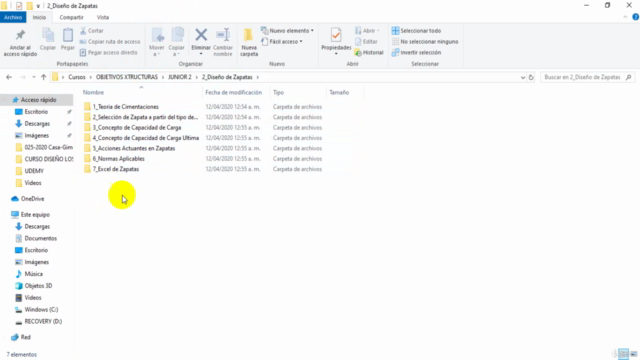
Task: Collapse the ribbon with the chevron
Action: 625,17
